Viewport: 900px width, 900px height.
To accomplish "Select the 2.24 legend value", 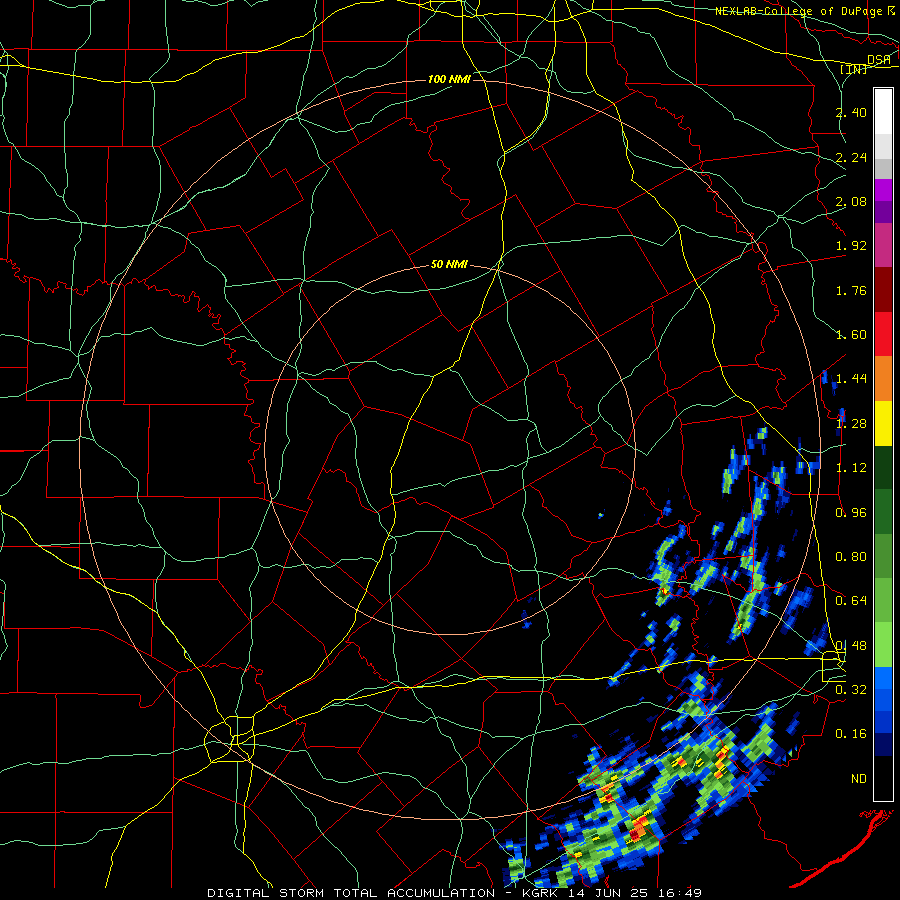I will point(851,157).
